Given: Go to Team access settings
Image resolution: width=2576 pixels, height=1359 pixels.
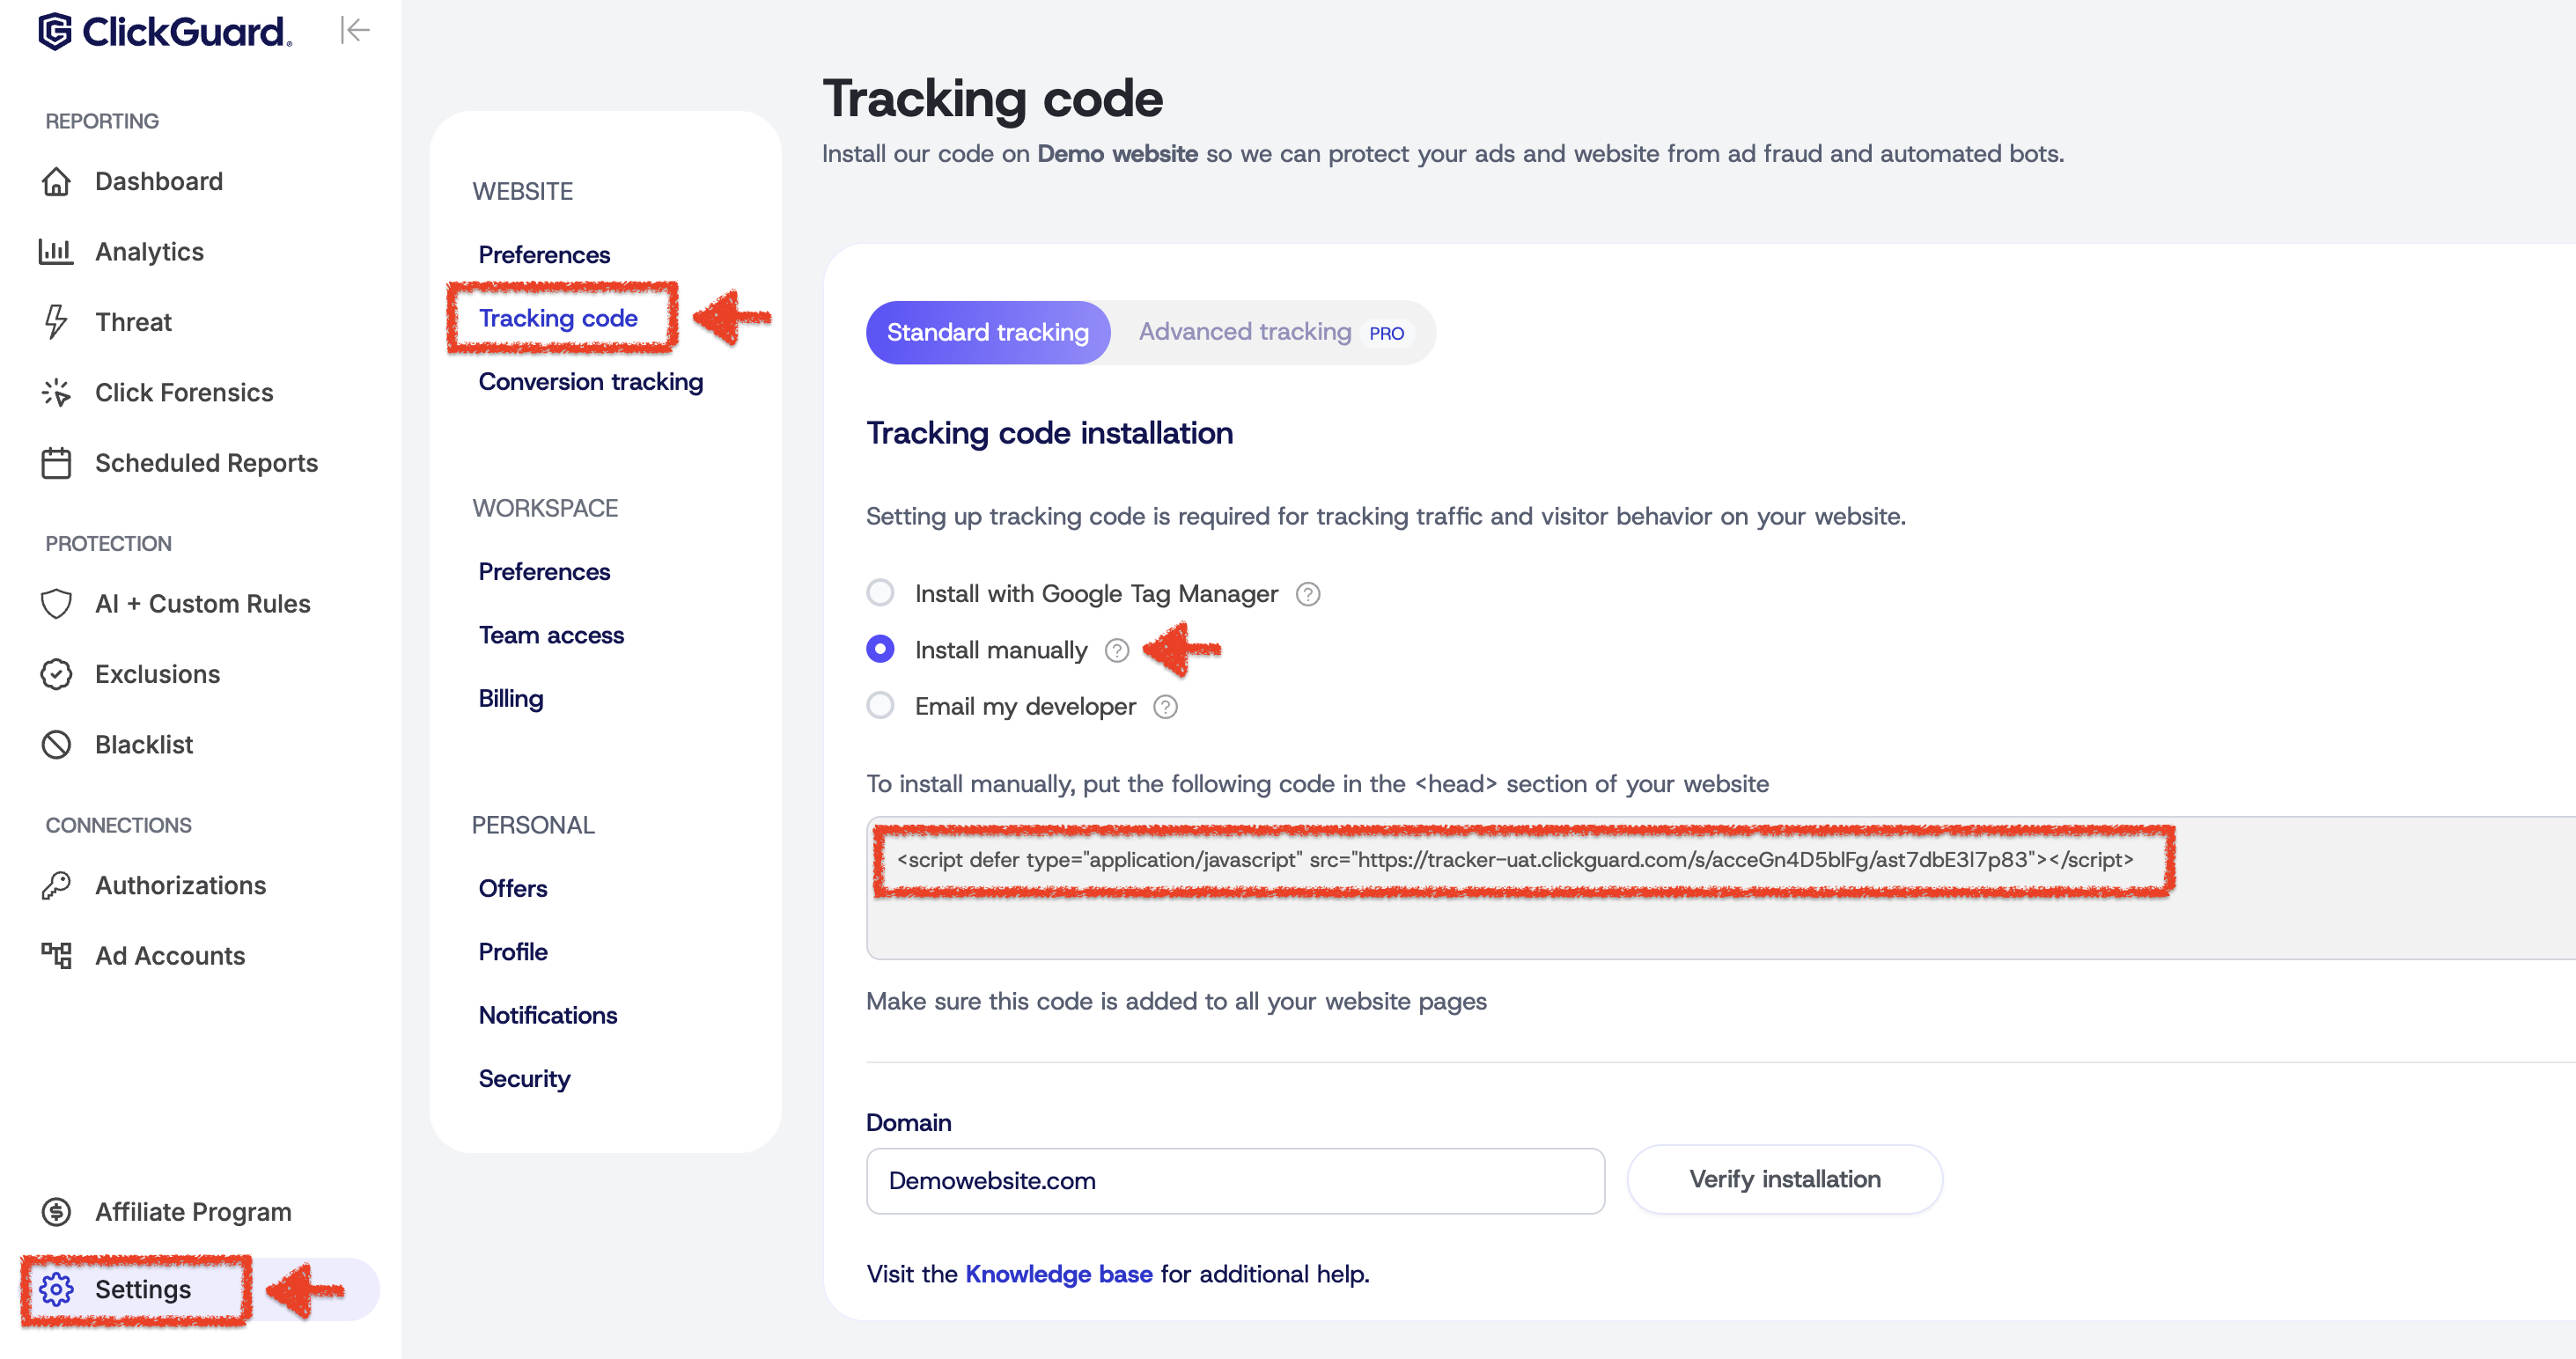Looking at the screenshot, I should click(x=551, y=635).
